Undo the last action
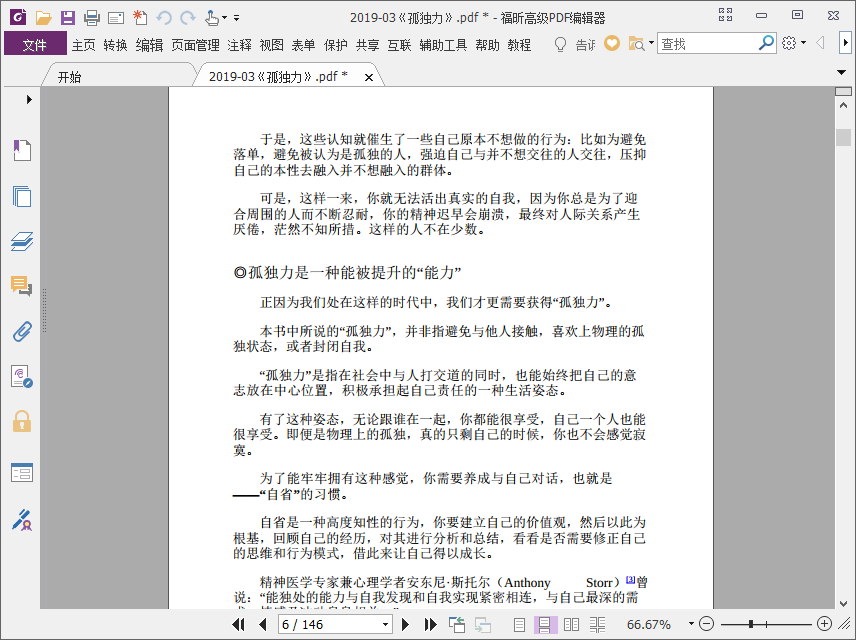The width and height of the screenshot is (856, 640). tap(164, 18)
